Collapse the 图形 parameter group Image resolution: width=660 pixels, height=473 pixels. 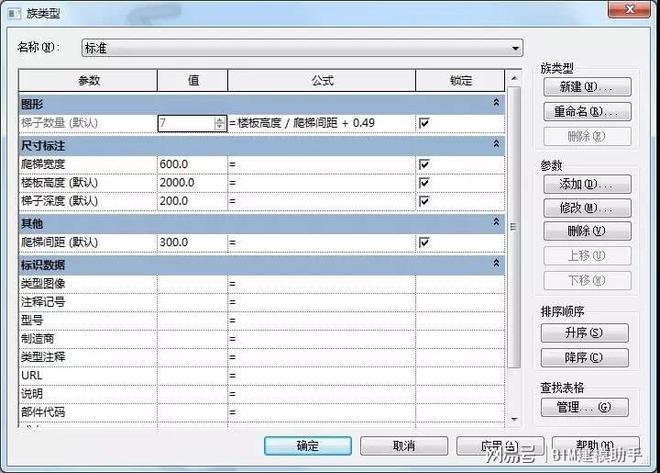click(x=496, y=103)
